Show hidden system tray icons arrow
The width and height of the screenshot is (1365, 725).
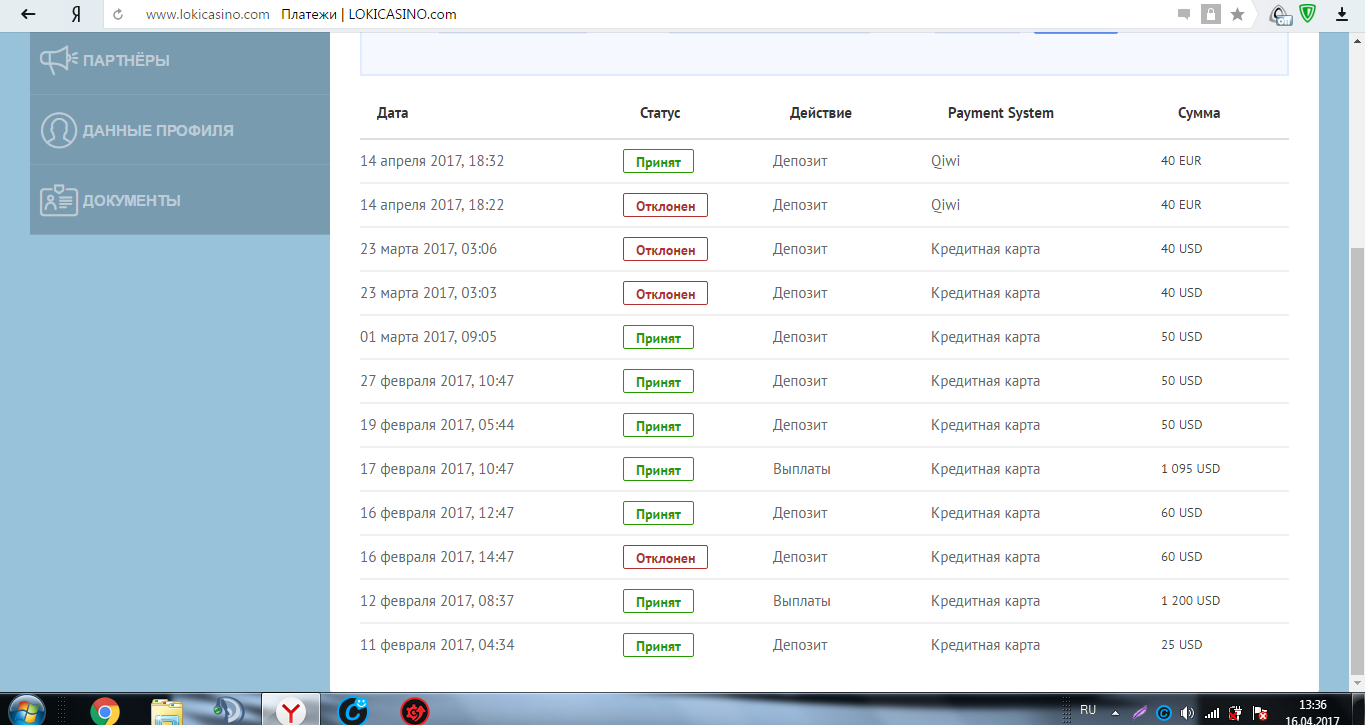pyautogui.click(x=1115, y=712)
